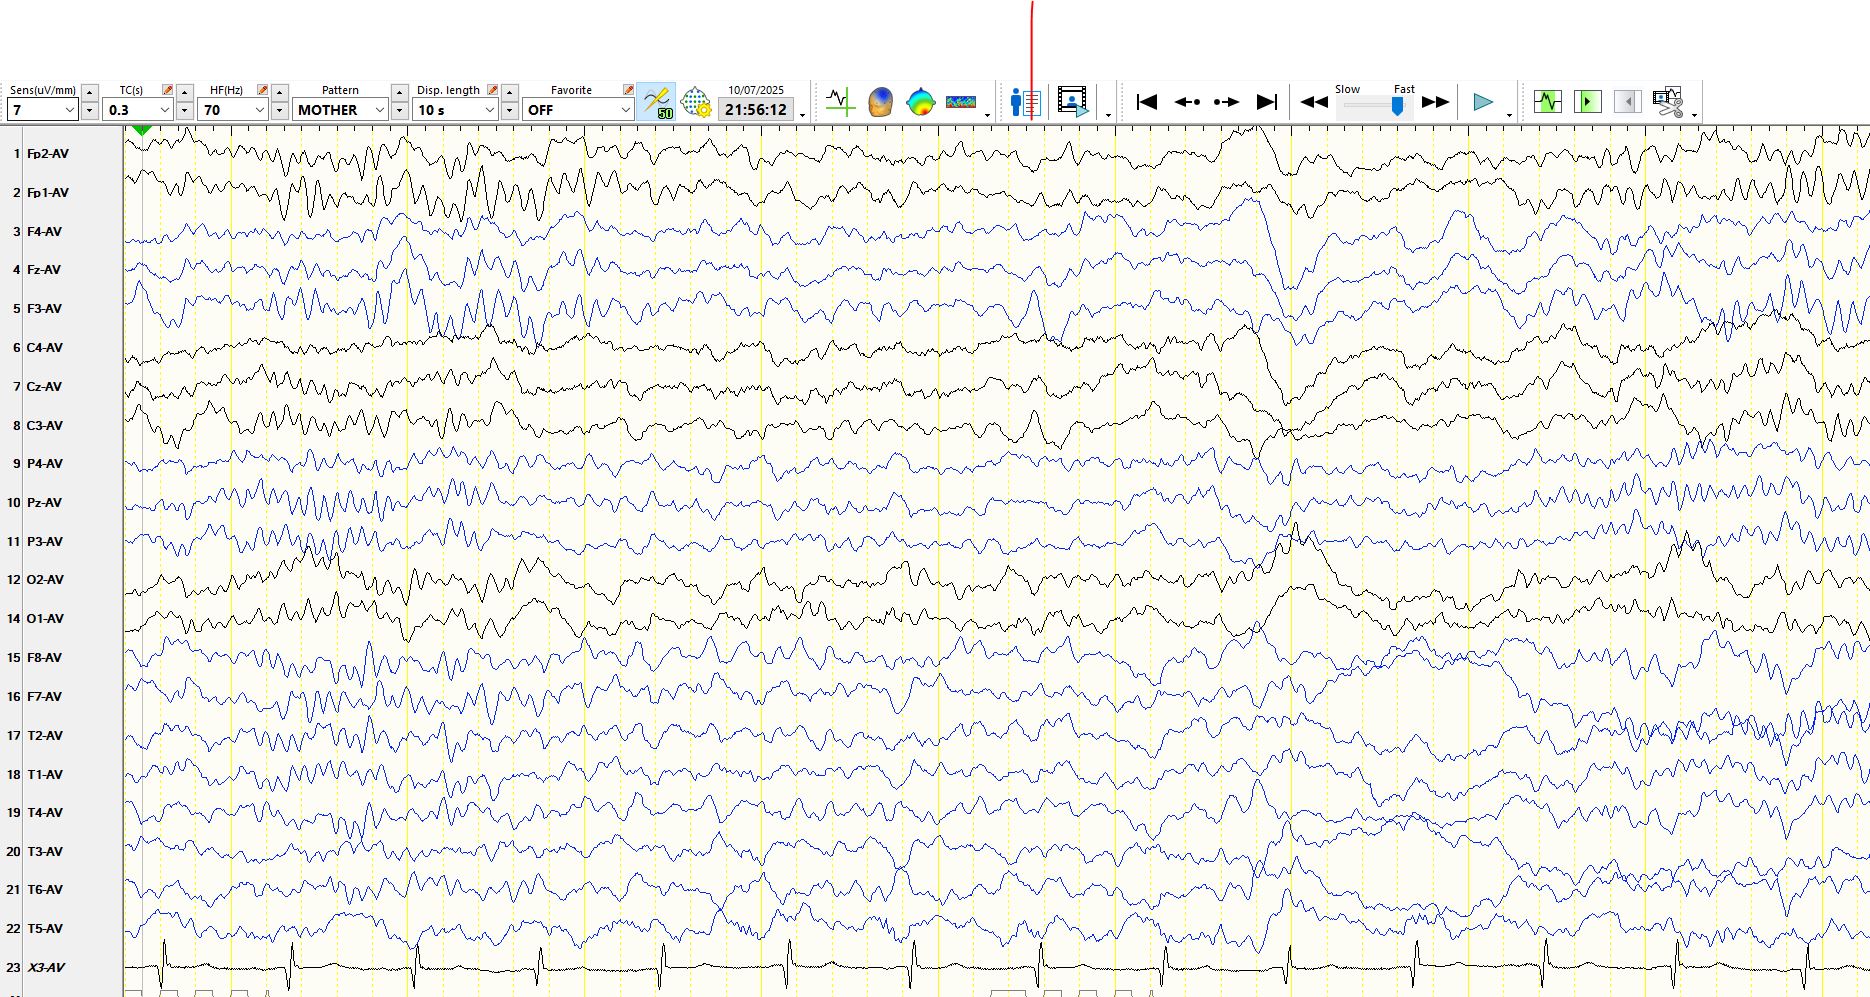This screenshot has height=997, width=1870.
Task: Select the O2-AV channel label
Action: click(45, 580)
